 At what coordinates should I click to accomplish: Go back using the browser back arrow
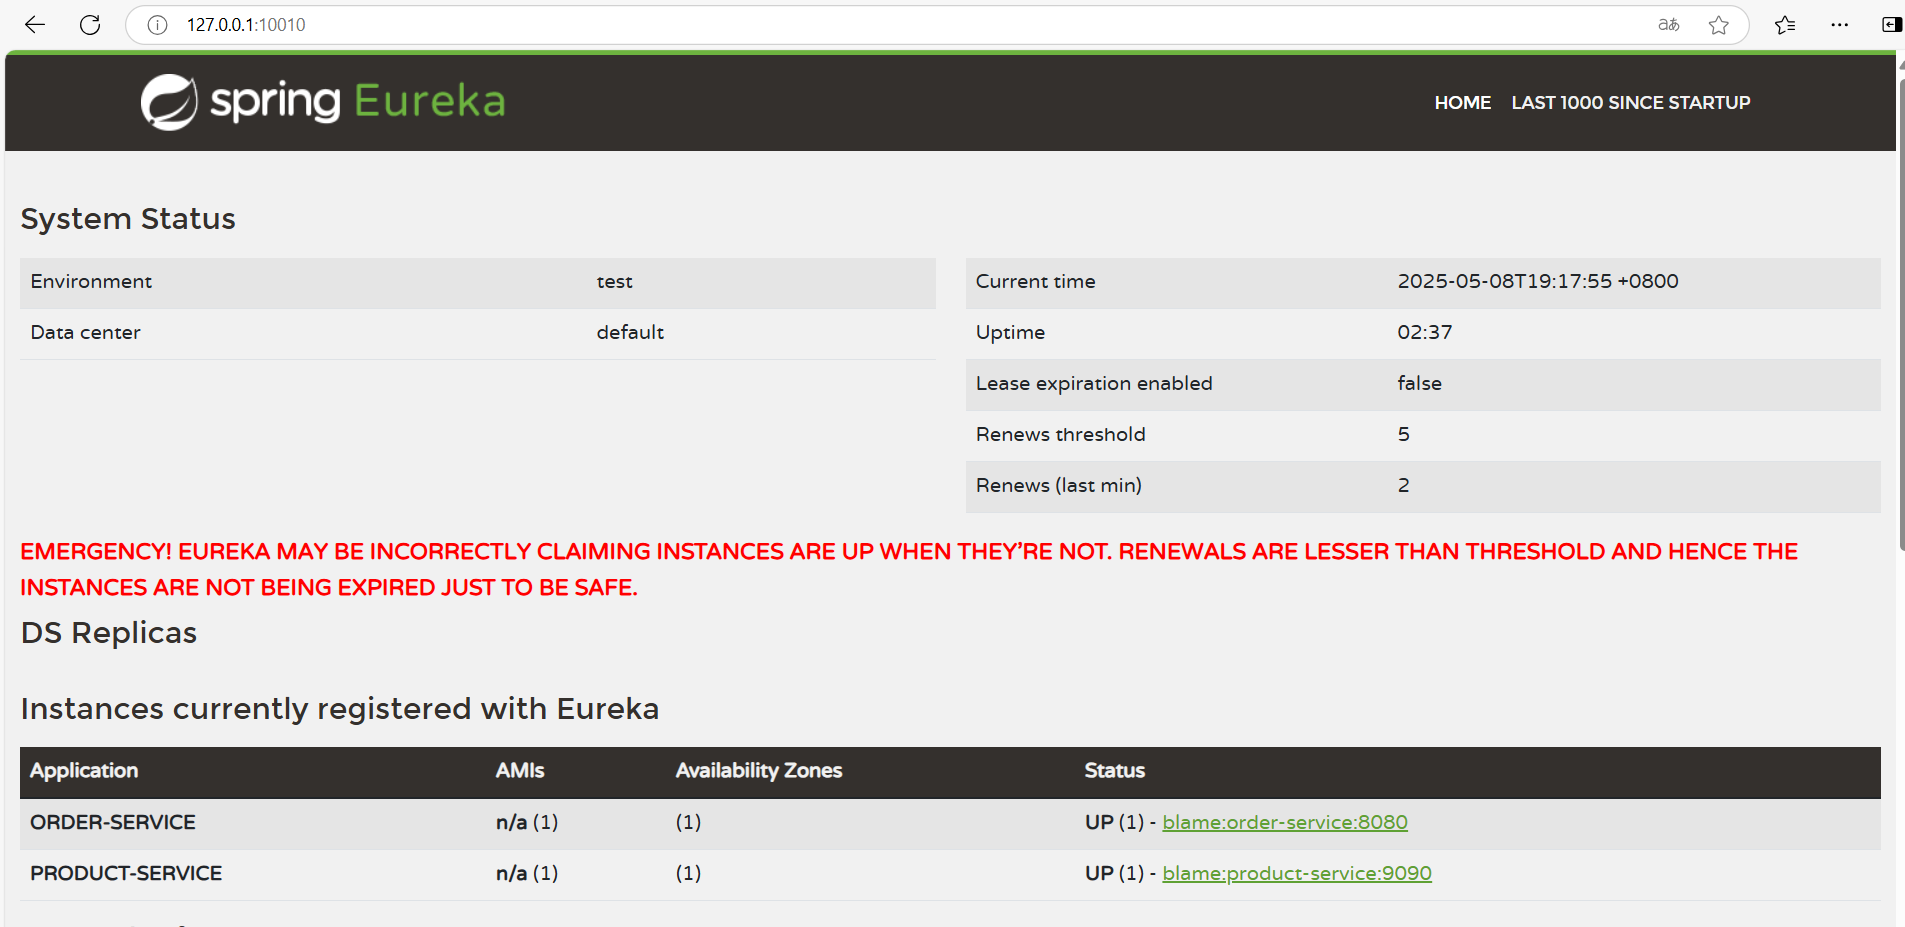point(35,25)
